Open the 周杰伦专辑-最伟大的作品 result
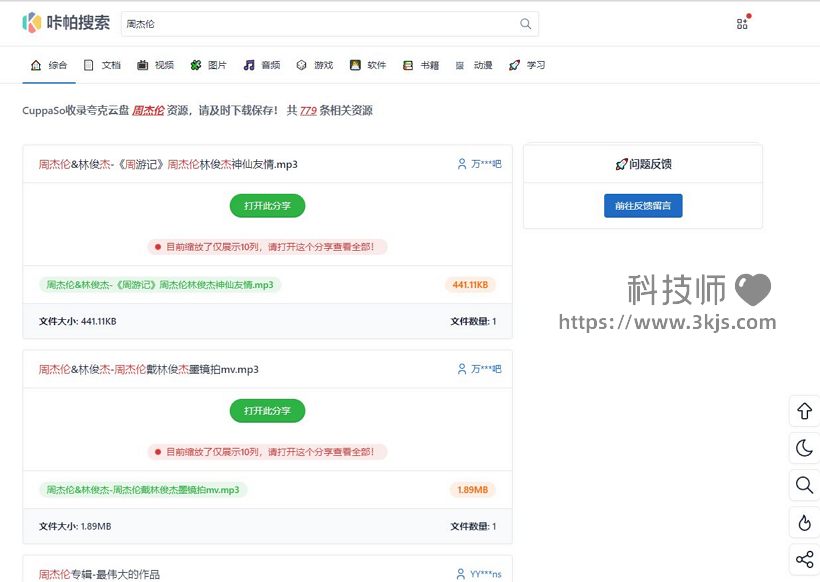This screenshot has width=820, height=582. pos(99,574)
